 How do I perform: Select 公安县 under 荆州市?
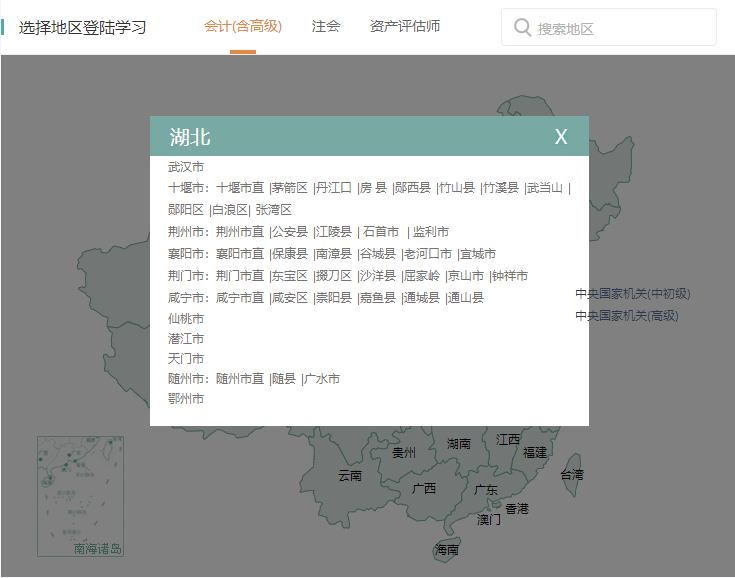pos(290,232)
